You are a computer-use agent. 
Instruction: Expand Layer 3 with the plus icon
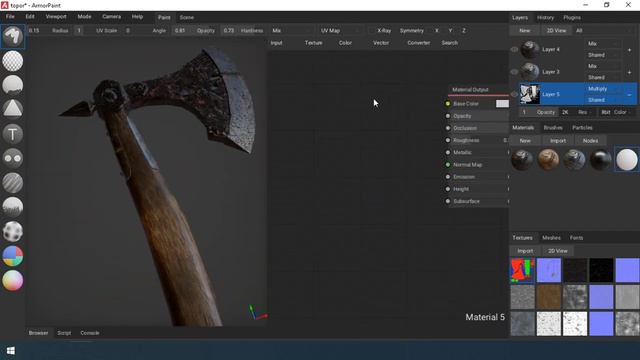pyautogui.click(x=629, y=72)
